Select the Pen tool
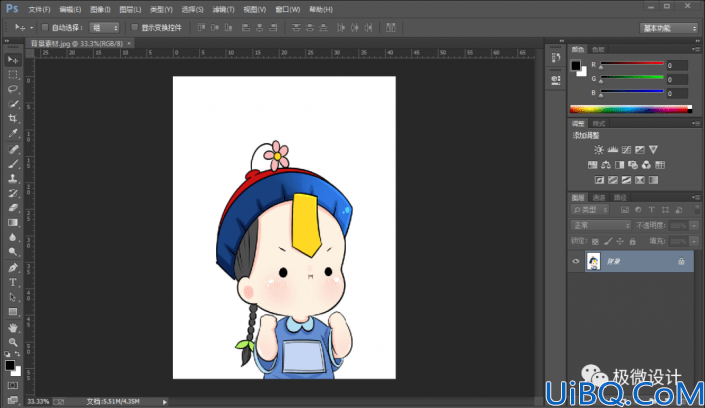The height and width of the screenshot is (408, 705). (13, 268)
